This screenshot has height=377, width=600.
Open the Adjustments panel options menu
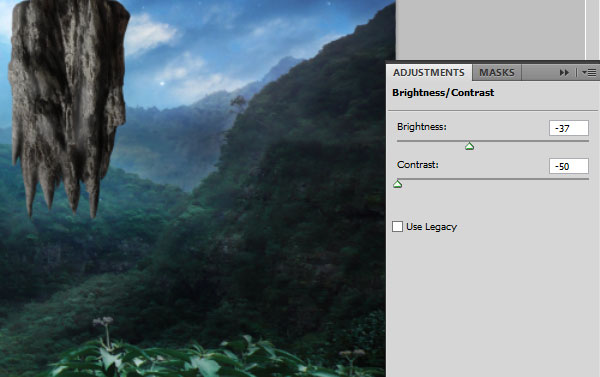click(589, 72)
